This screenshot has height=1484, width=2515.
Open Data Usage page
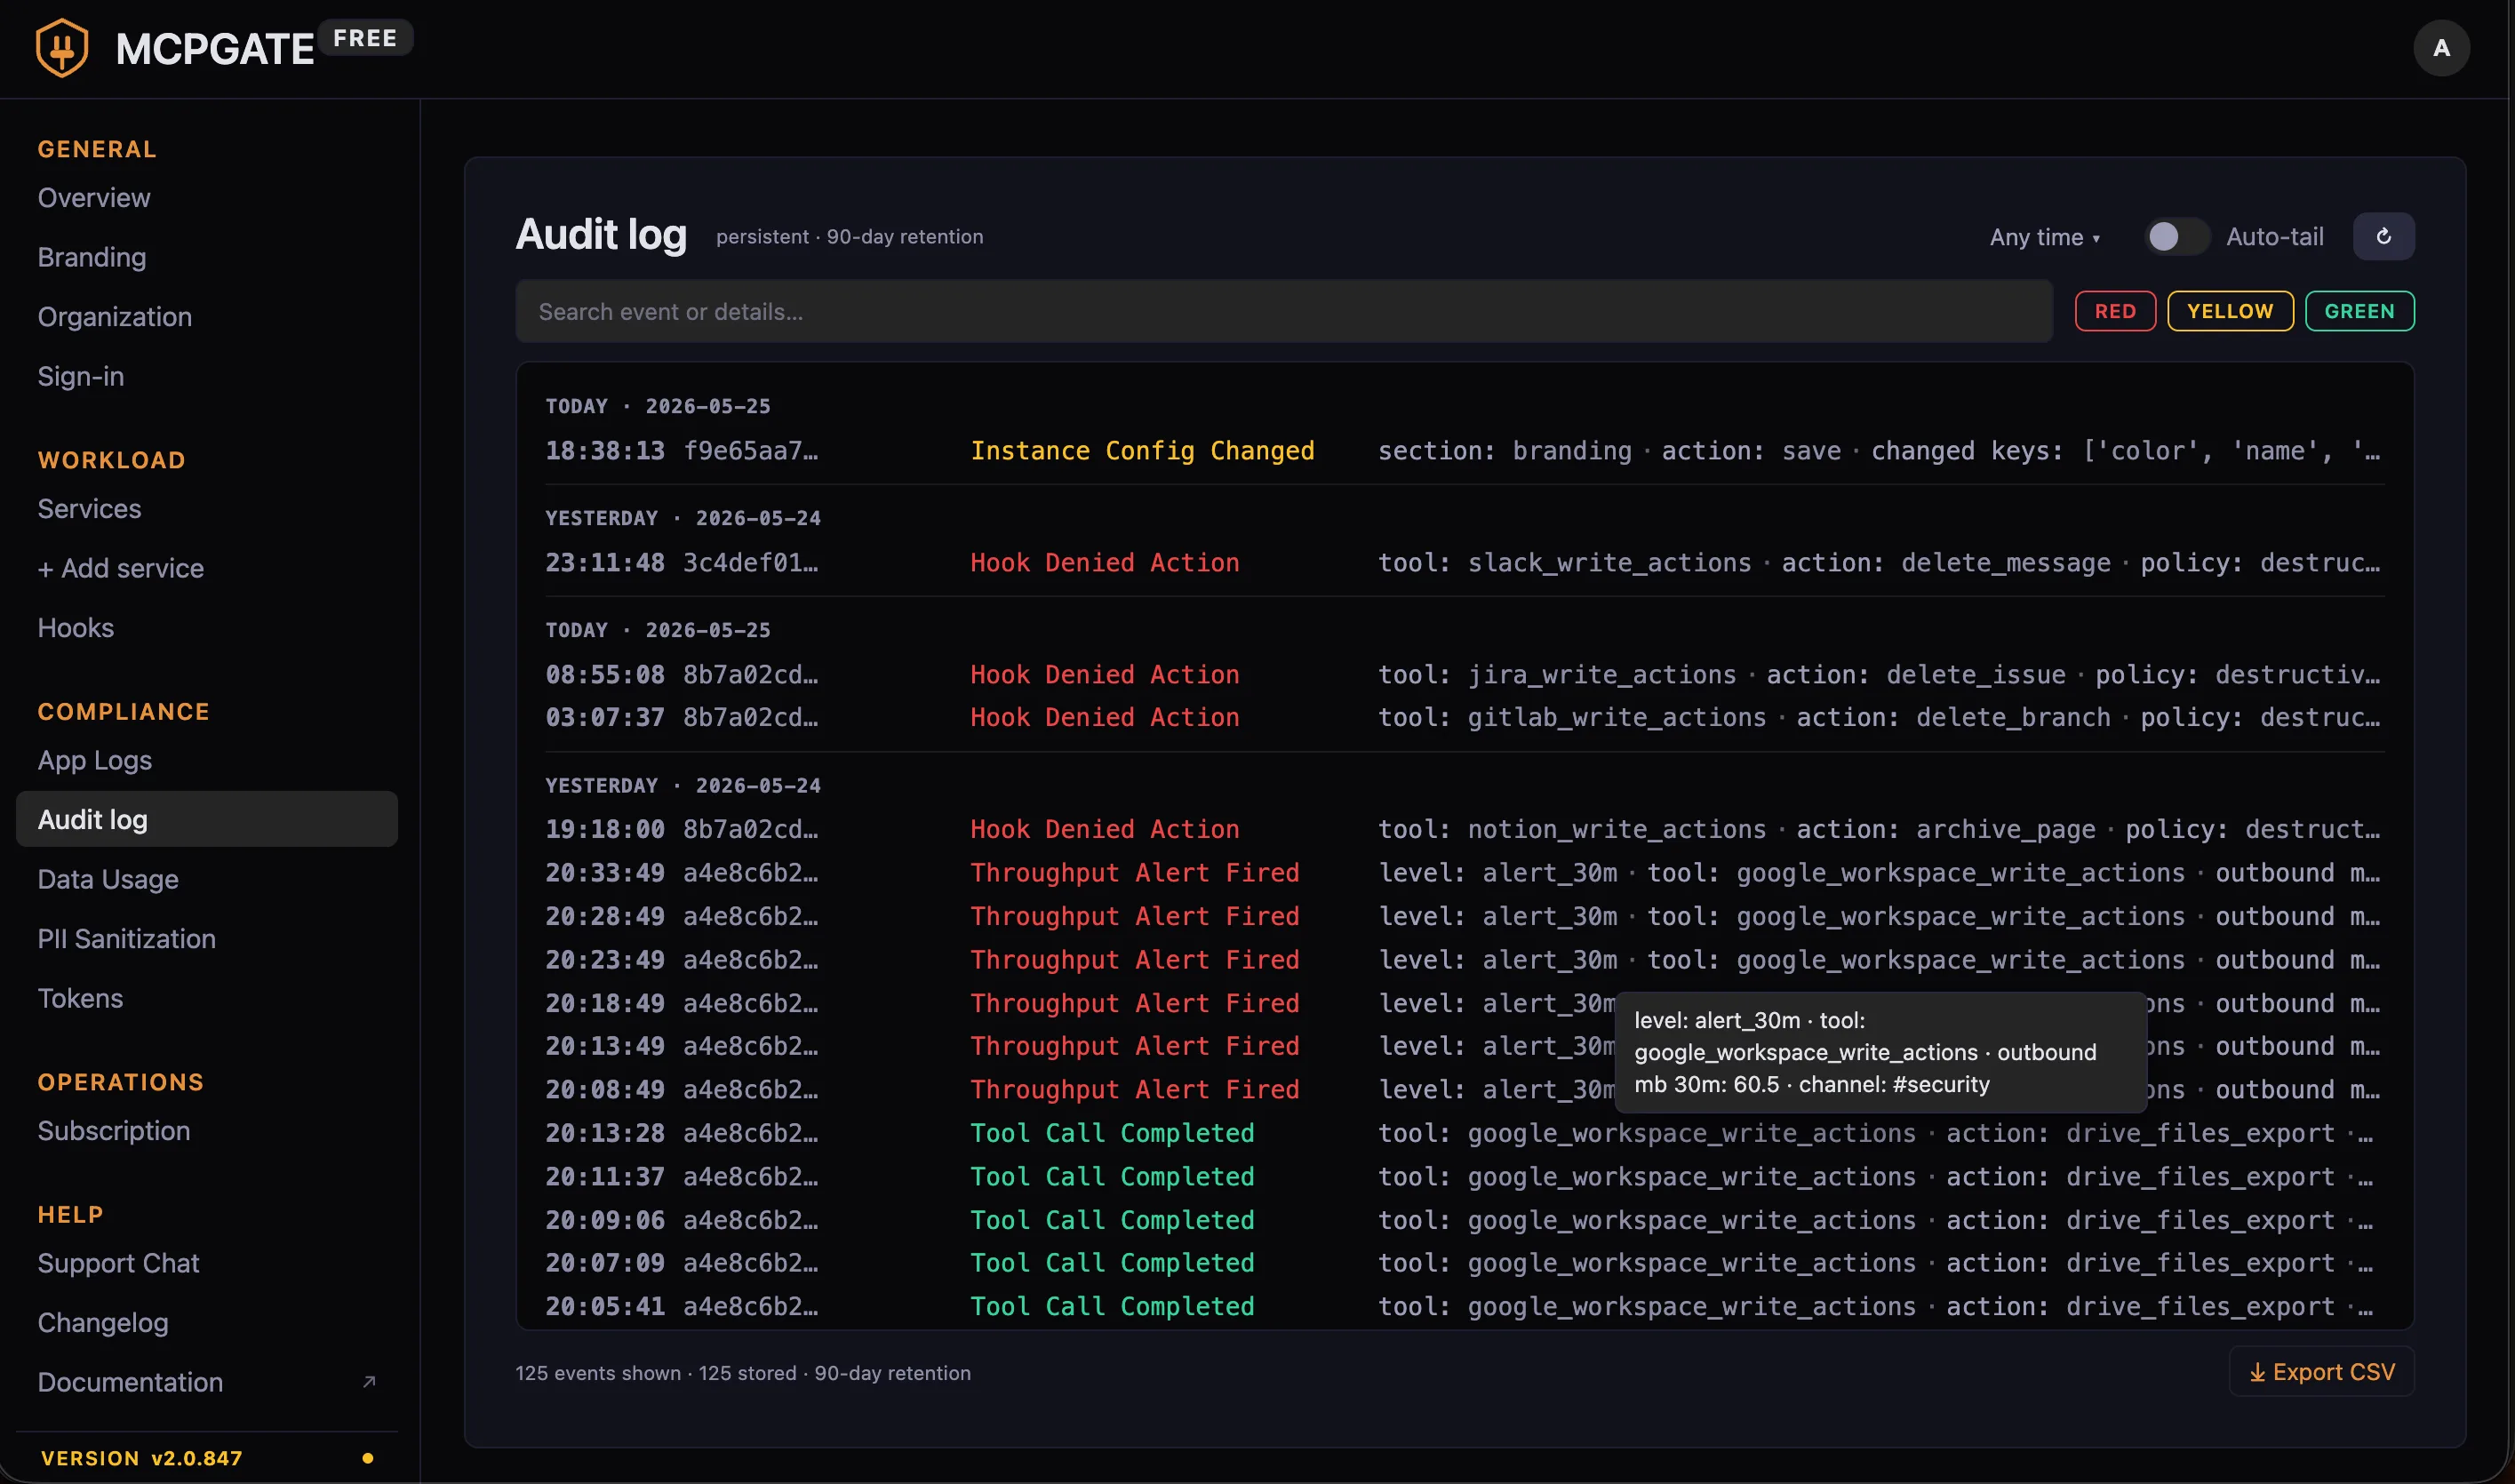pyautogui.click(x=108, y=879)
